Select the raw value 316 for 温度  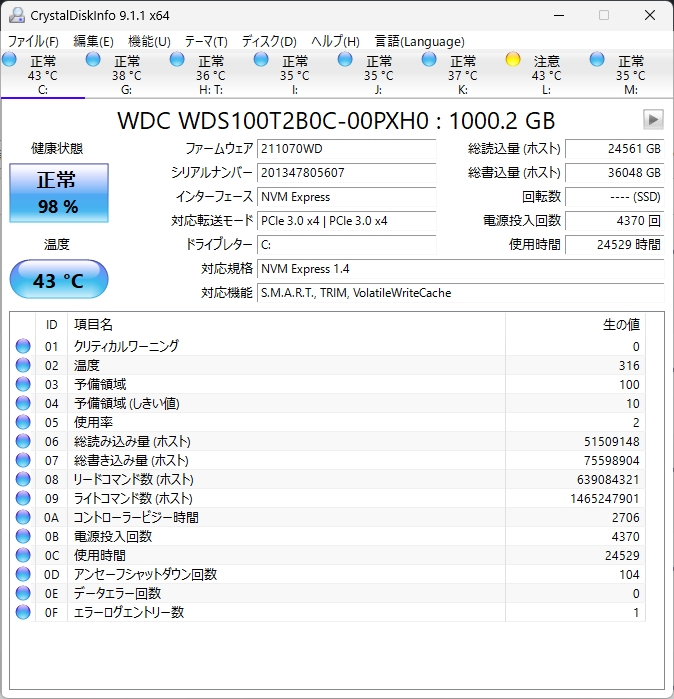point(629,366)
